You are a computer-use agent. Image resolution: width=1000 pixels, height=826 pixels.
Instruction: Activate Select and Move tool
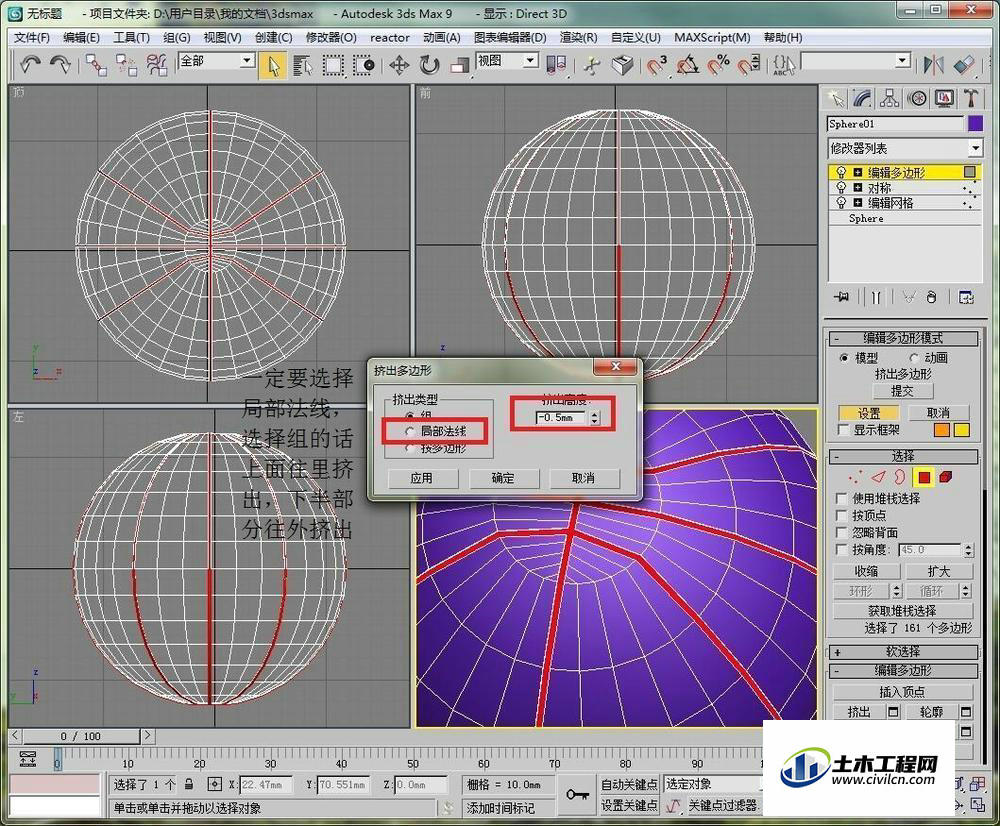point(399,65)
